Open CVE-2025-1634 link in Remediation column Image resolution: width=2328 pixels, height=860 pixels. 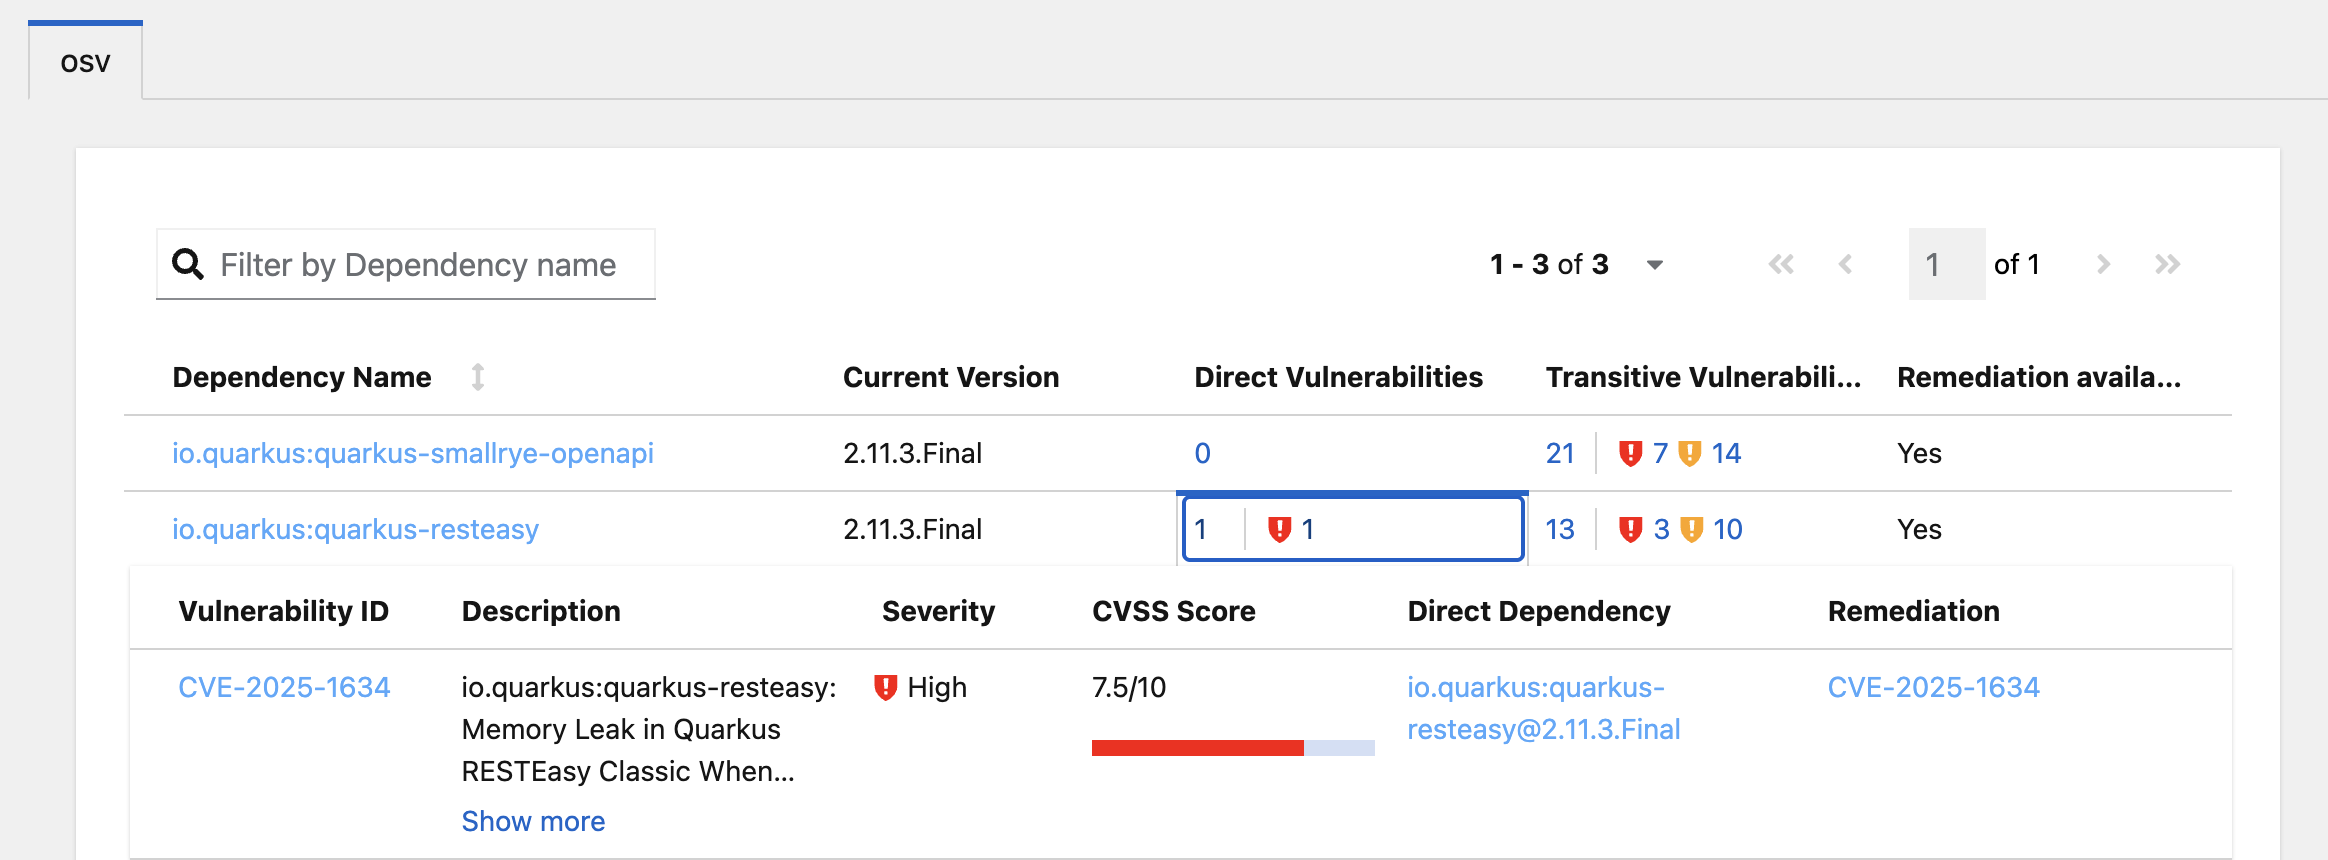pyautogui.click(x=1933, y=687)
